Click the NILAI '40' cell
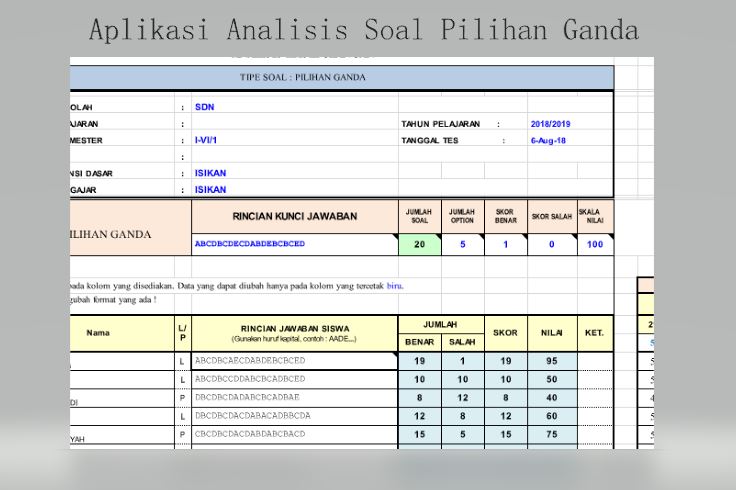 coord(552,398)
